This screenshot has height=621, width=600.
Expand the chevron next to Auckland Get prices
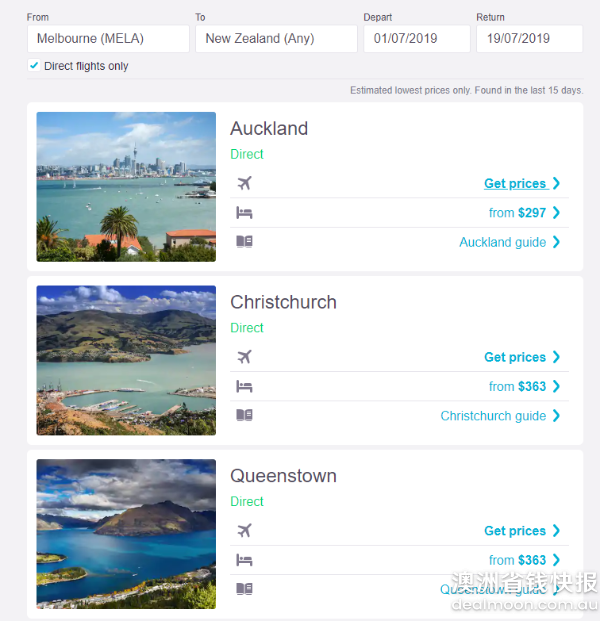pyautogui.click(x=556, y=183)
